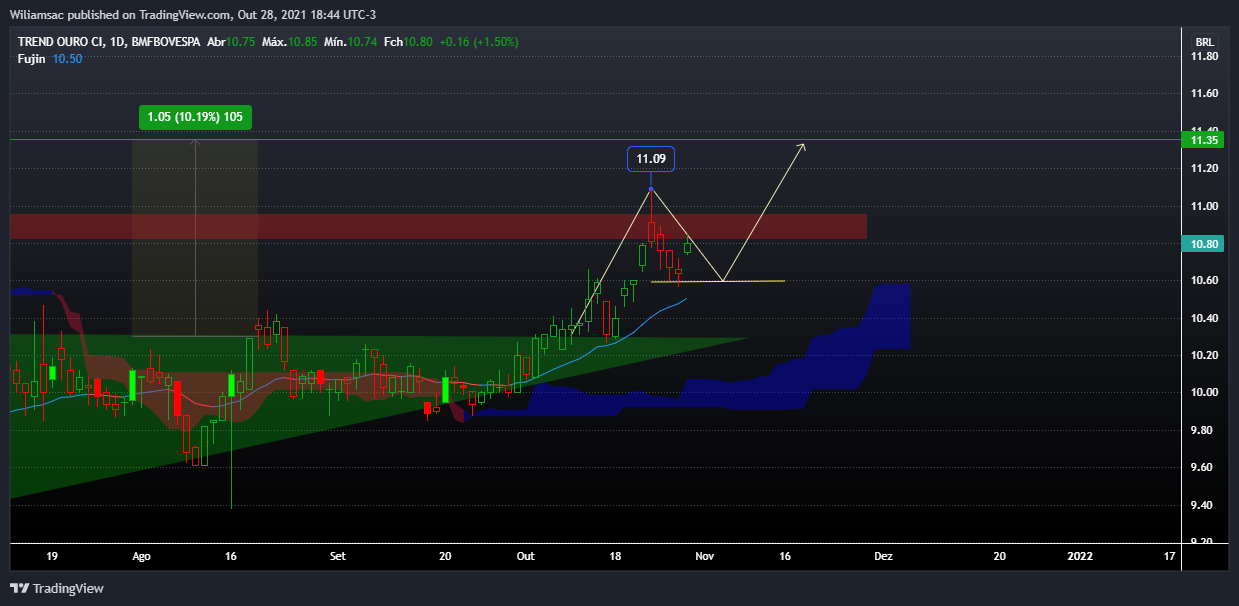Screen dimensions: 1239x606
Task: Click the 10.20 price axis label
Action: 1204,355
